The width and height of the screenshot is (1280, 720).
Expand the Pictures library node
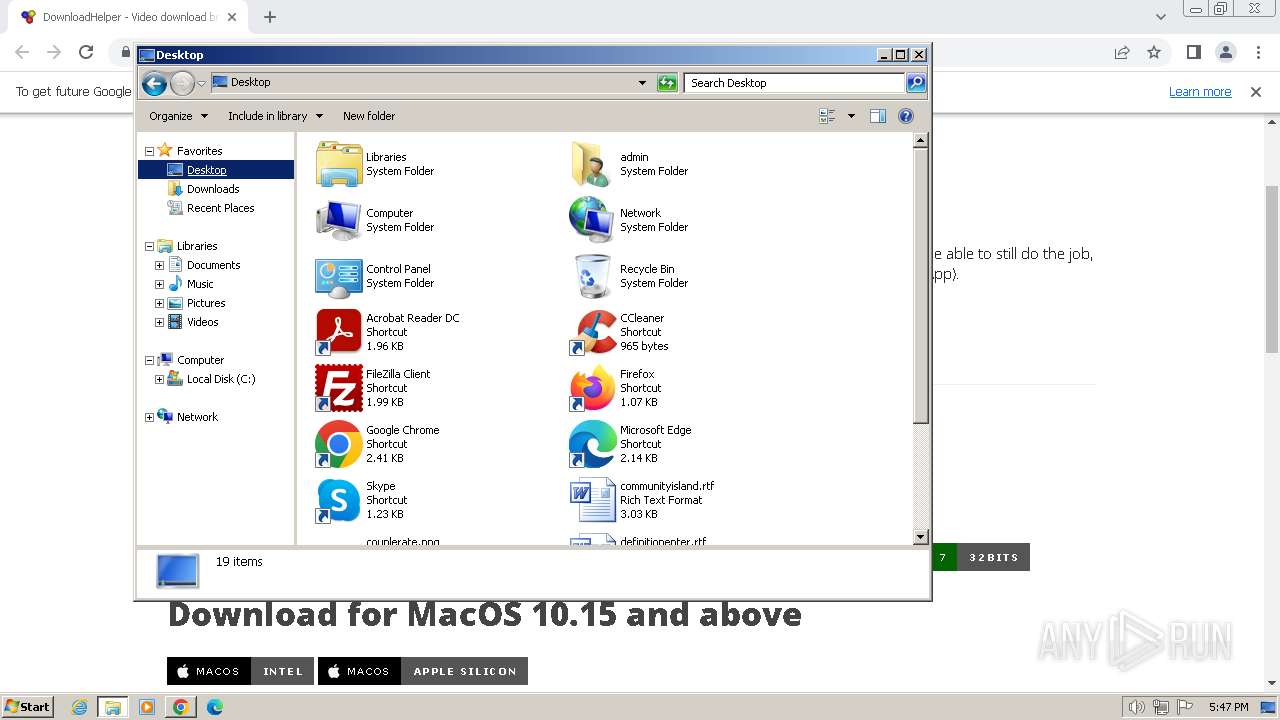[x=159, y=303]
